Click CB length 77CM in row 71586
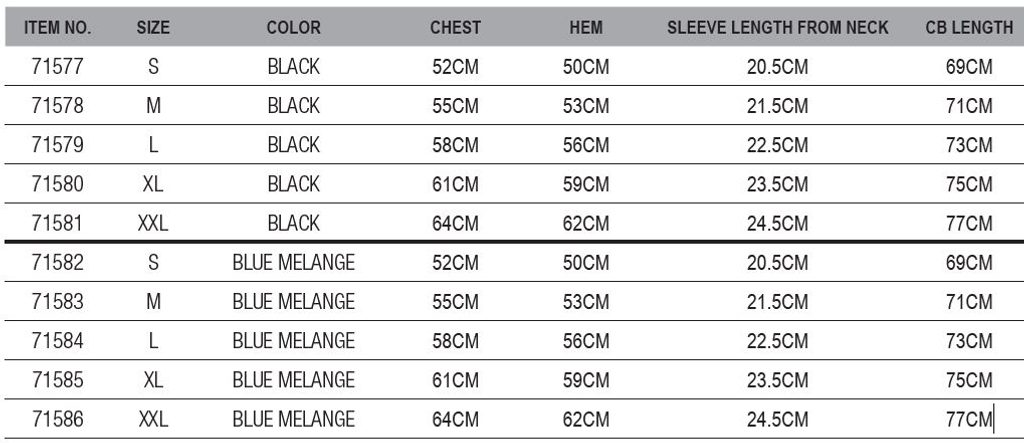1024x443 pixels. 969,419
